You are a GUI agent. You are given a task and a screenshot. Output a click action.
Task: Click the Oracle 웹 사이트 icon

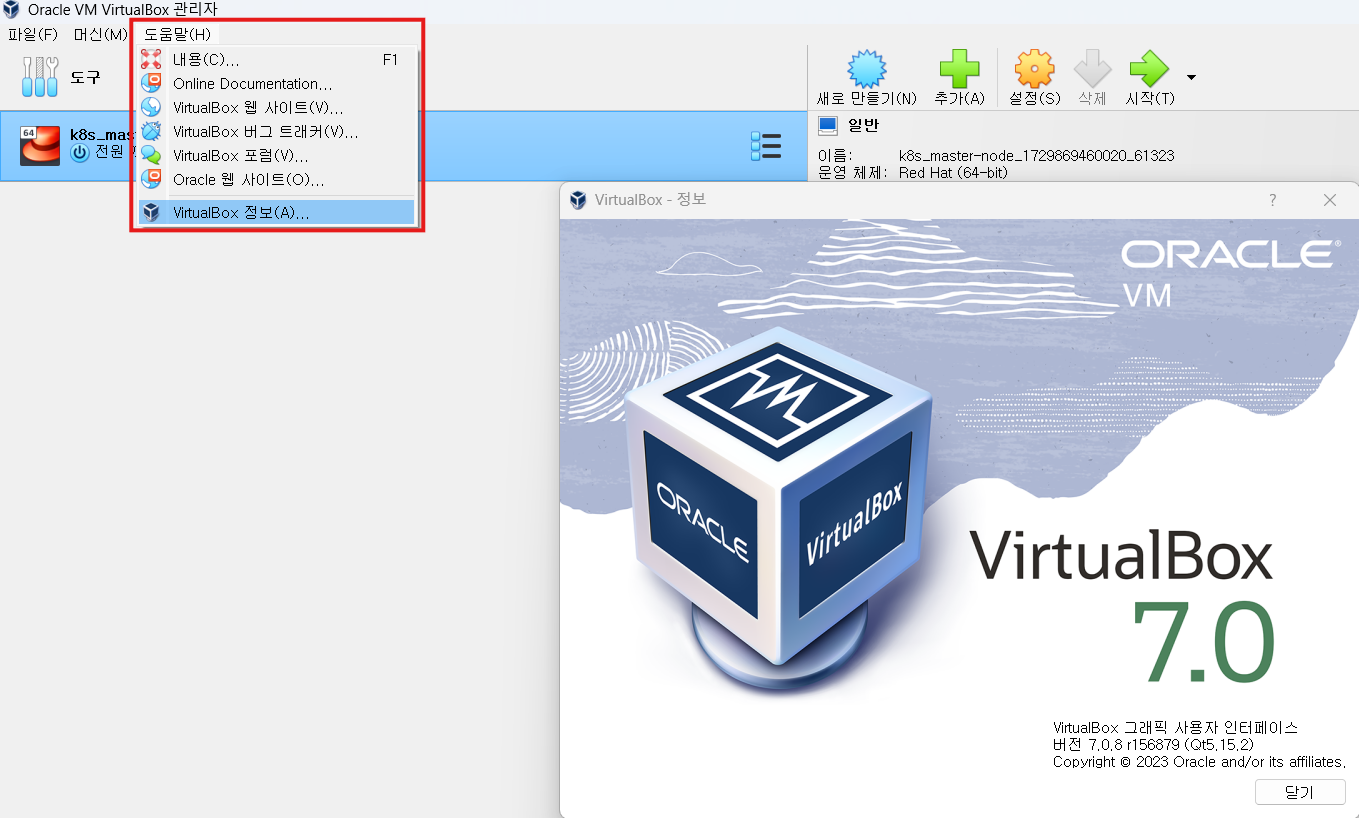[151, 180]
